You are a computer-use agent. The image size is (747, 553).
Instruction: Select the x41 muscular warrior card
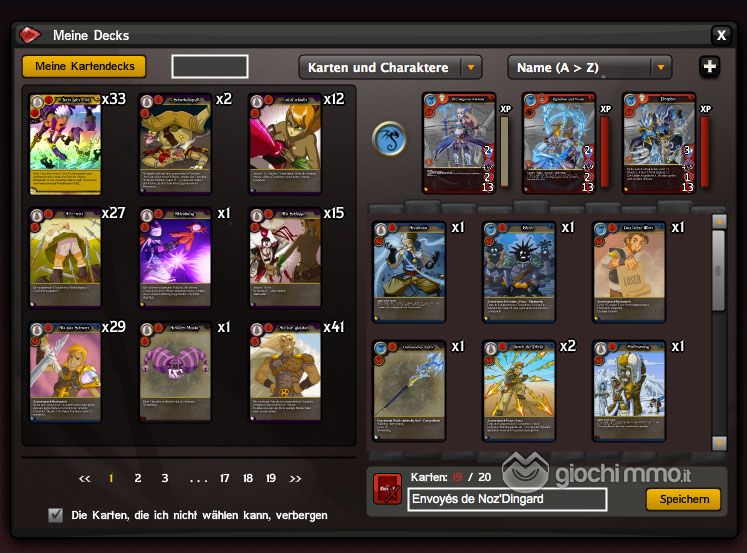(285, 372)
